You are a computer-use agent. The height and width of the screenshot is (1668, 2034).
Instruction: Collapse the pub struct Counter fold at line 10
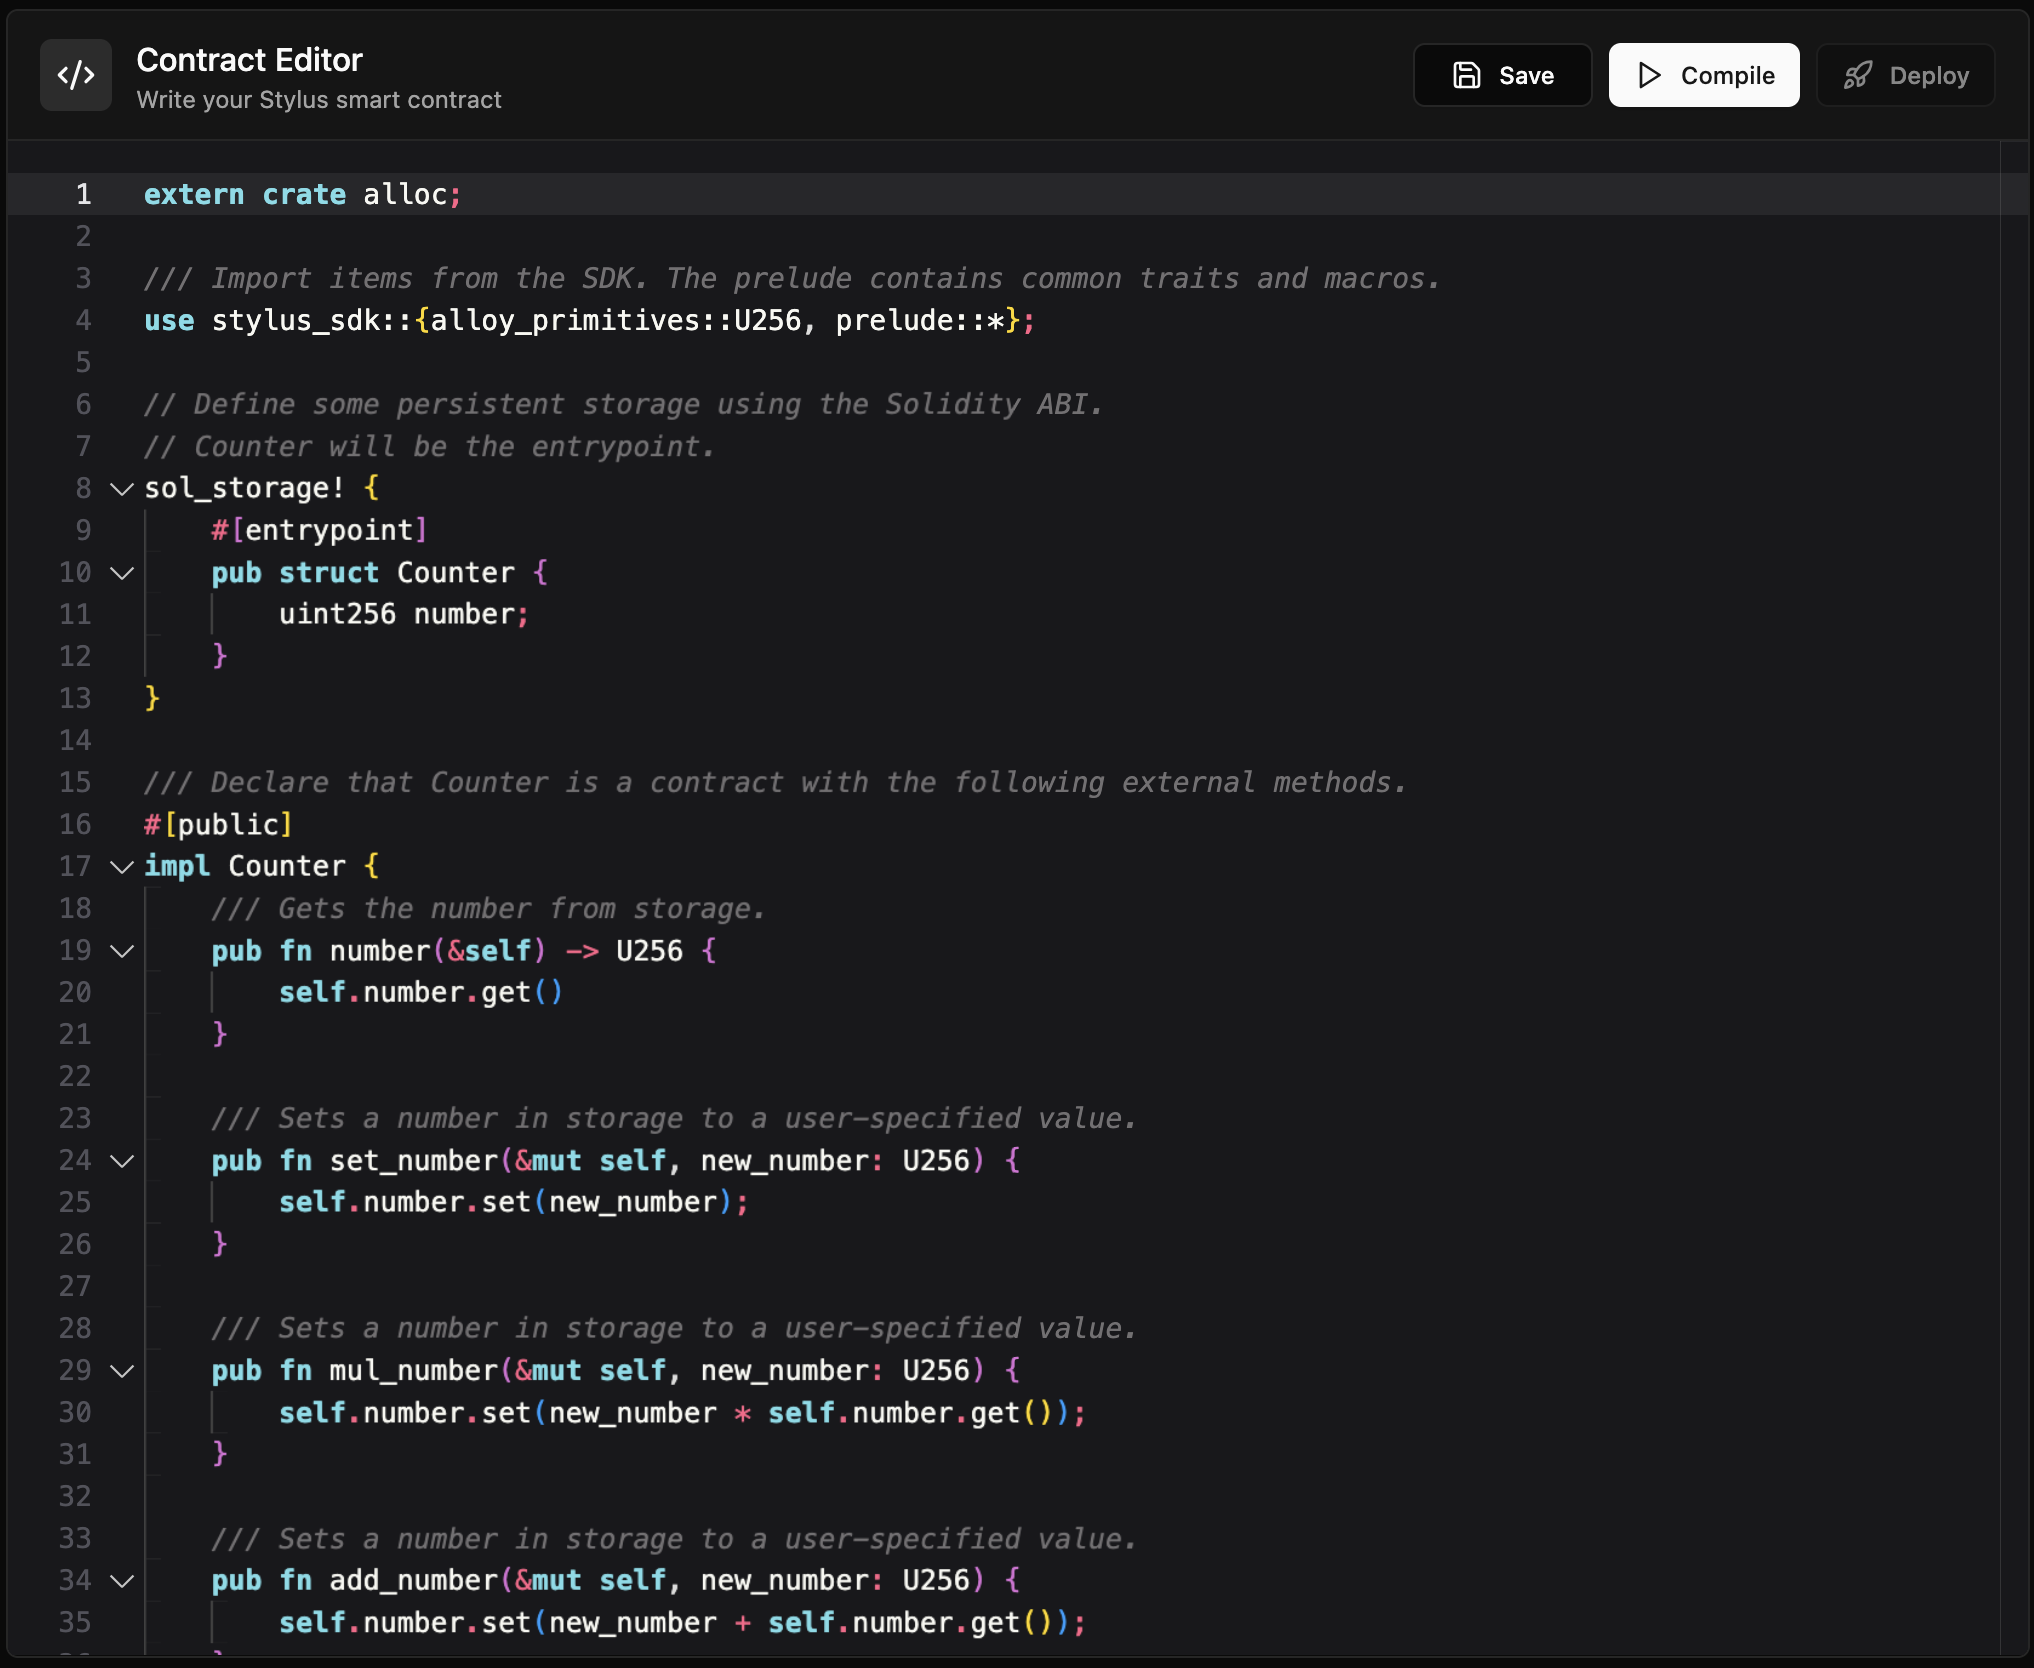(x=122, y=573)
